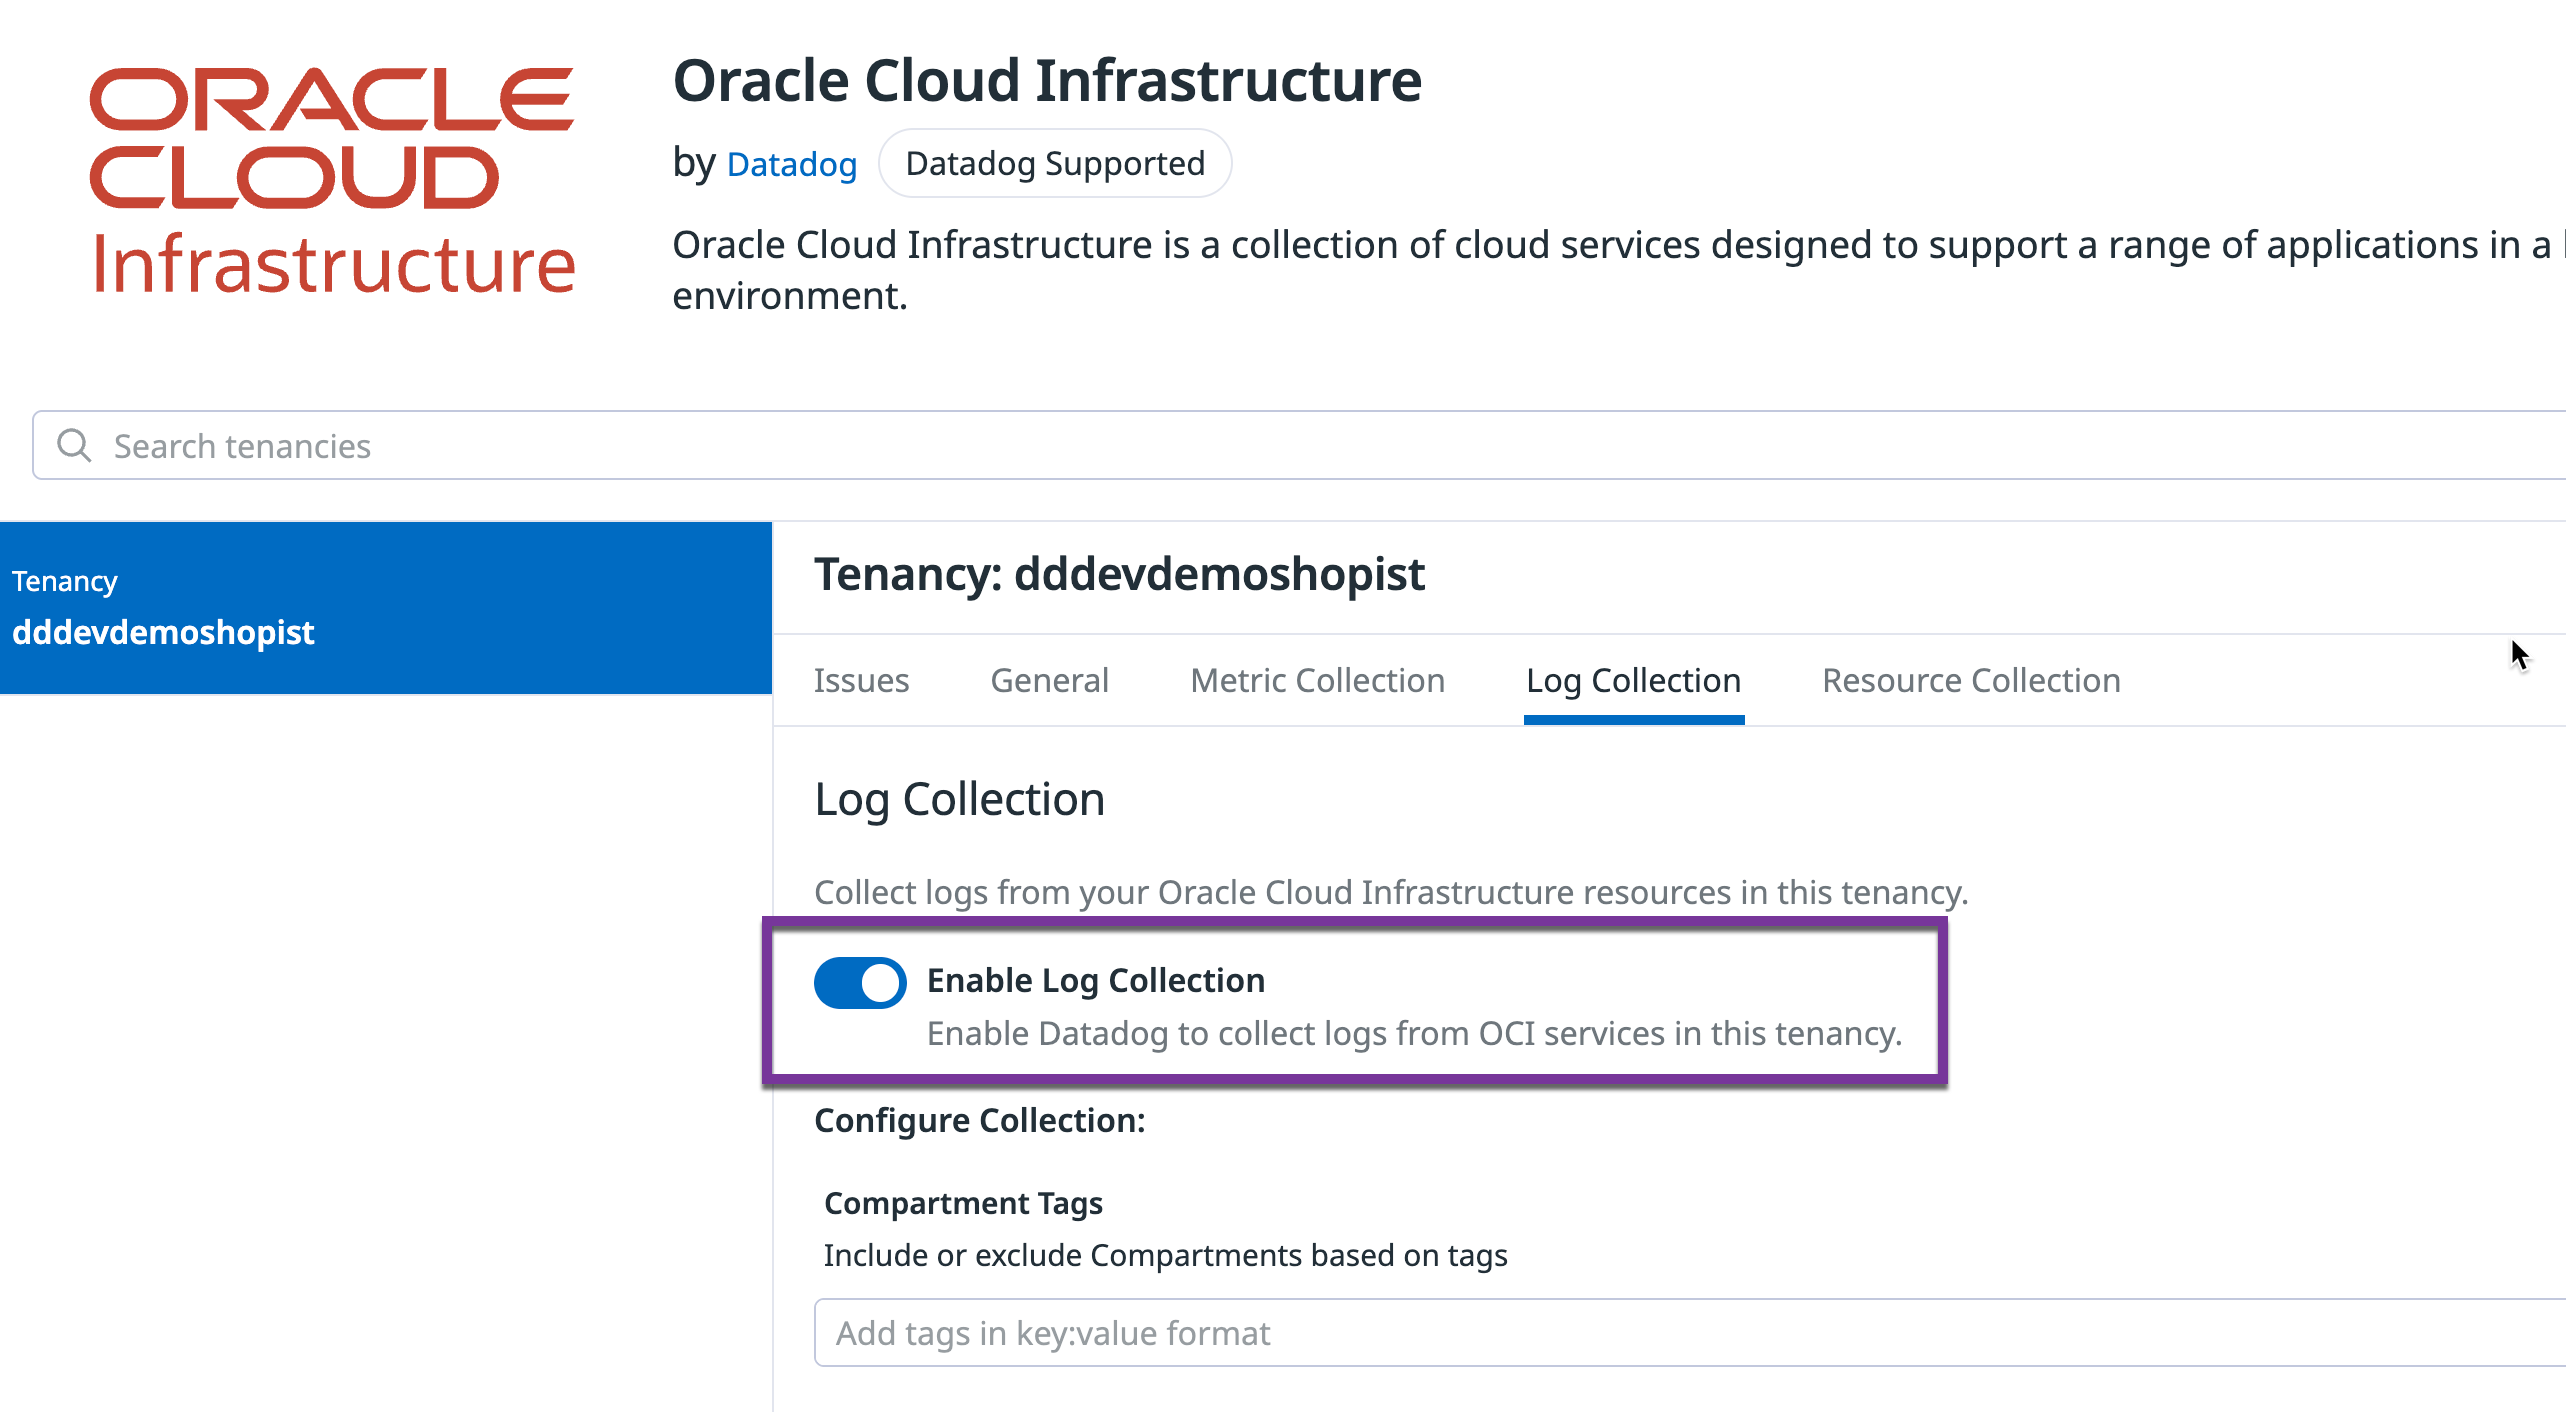Open the Metric Collection tab
The width and height of the screenshot is (2566, 1412).
click(1317, 681)
